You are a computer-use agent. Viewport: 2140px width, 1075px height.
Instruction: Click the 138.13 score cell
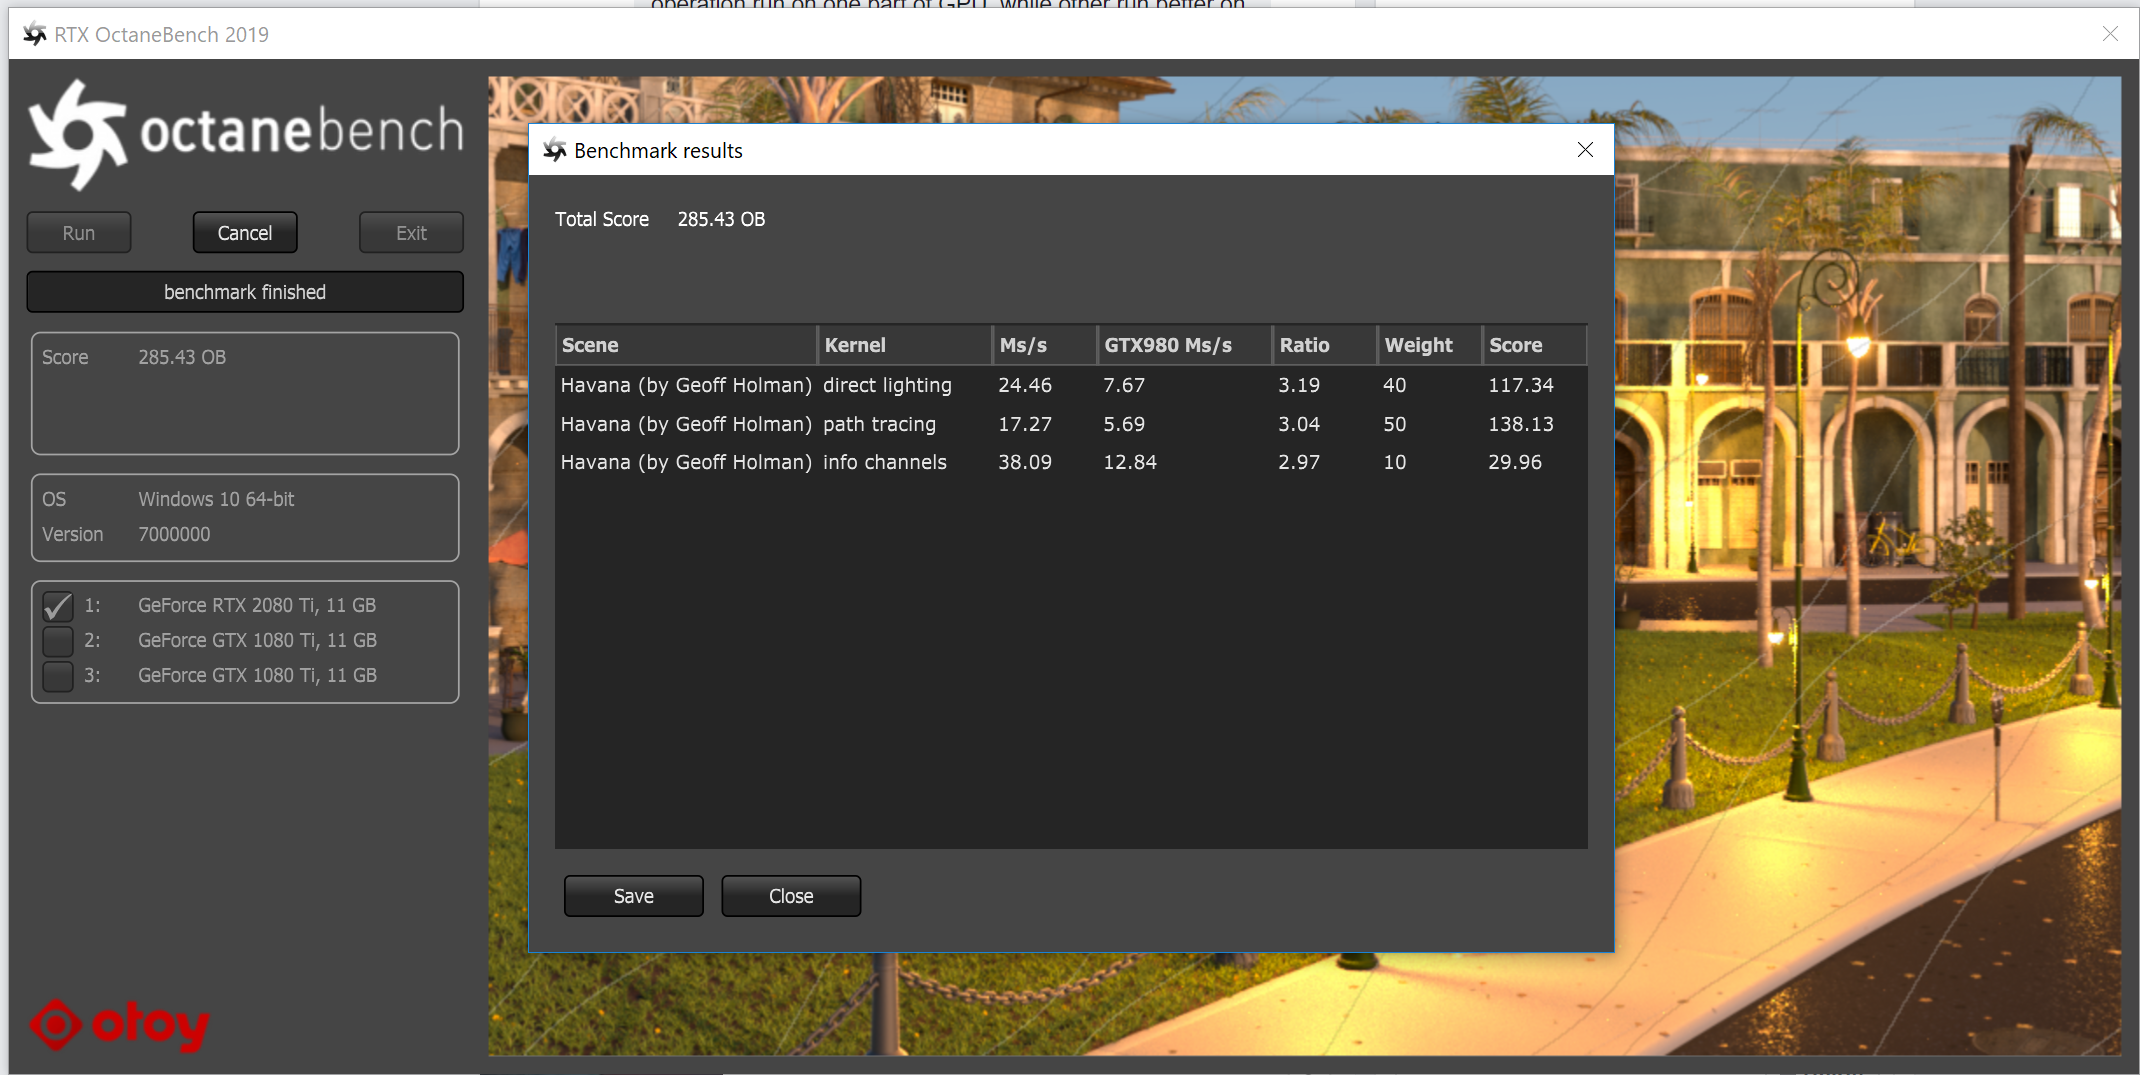[x=1521, y=424]
